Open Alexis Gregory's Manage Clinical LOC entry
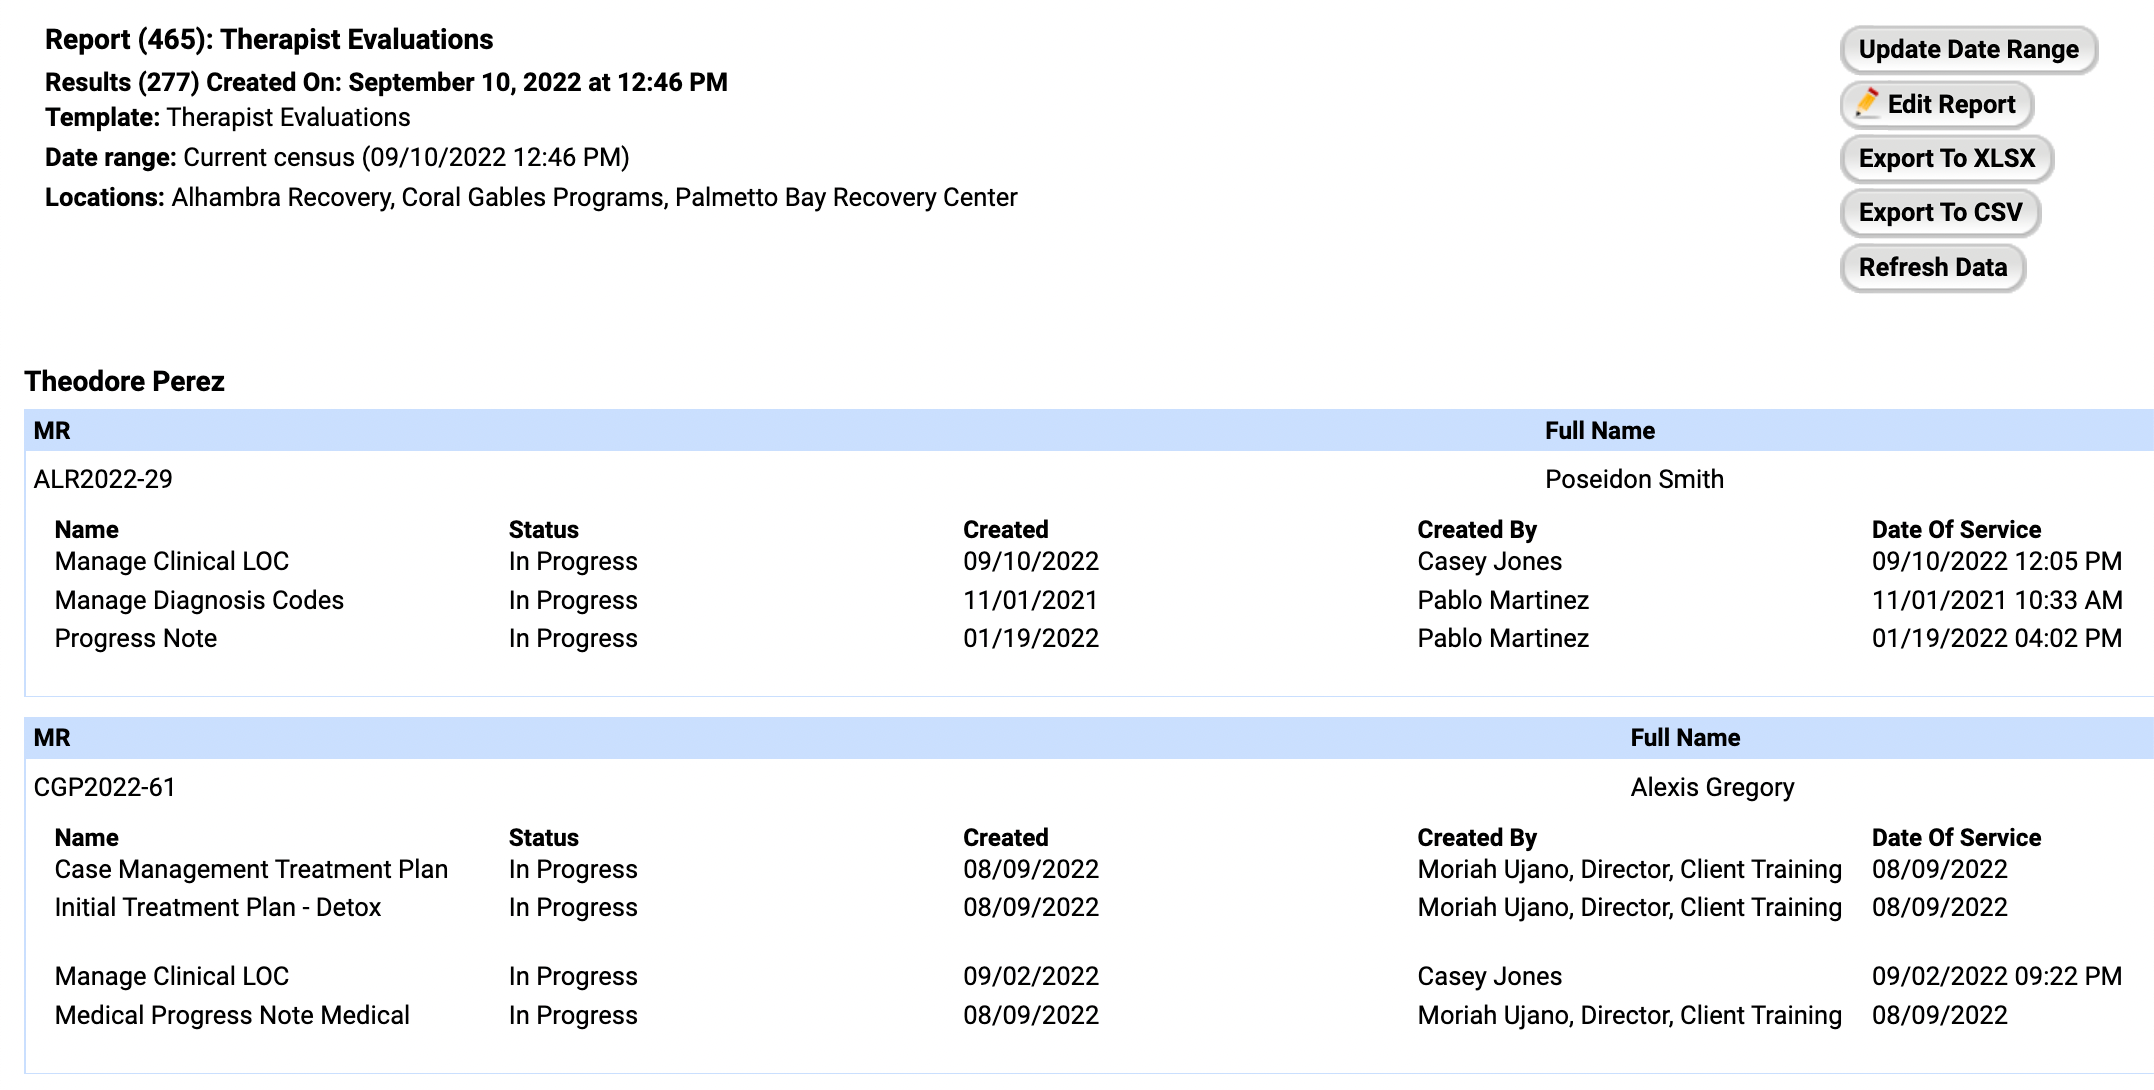 click(171, 976)
